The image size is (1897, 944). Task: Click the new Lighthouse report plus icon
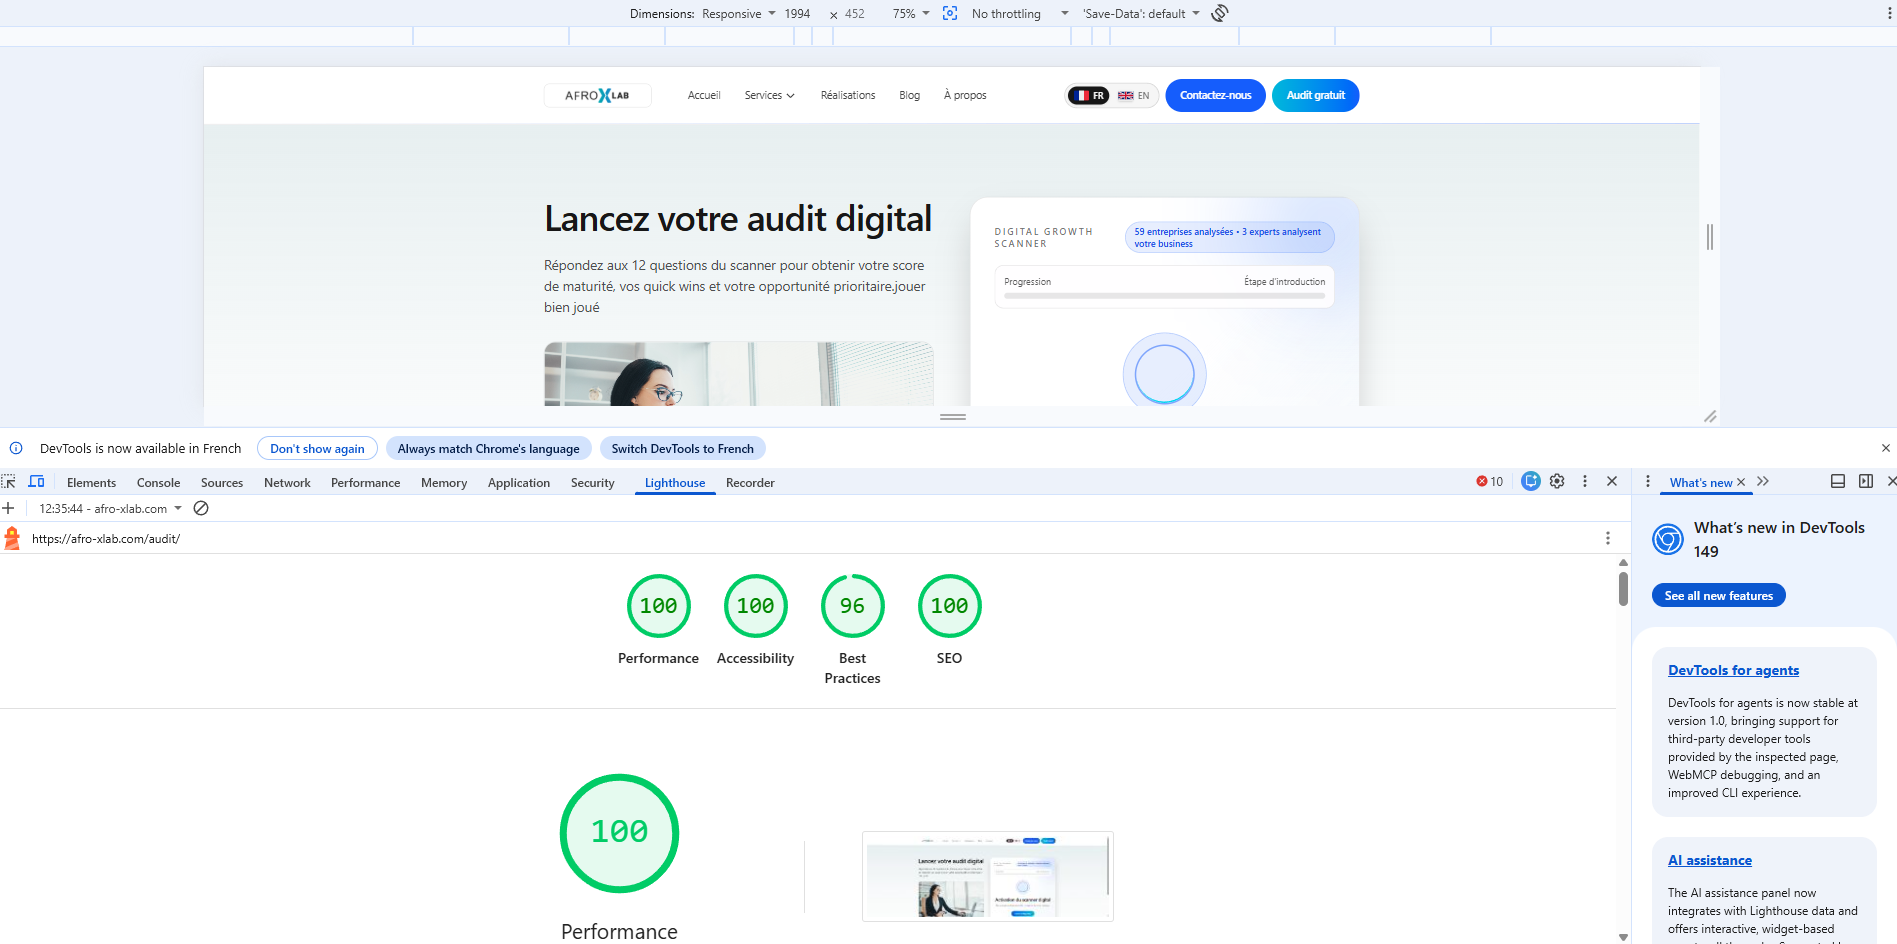[x=8, y=508]
